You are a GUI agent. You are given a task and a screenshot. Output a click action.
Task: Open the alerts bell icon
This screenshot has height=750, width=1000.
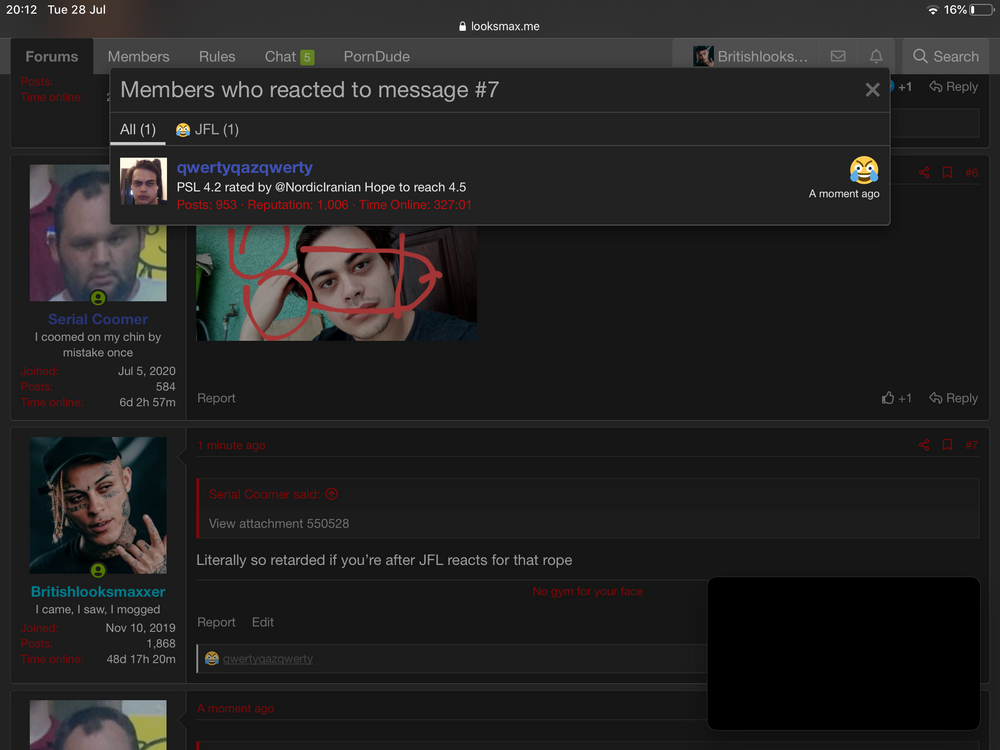coord(876,57)
